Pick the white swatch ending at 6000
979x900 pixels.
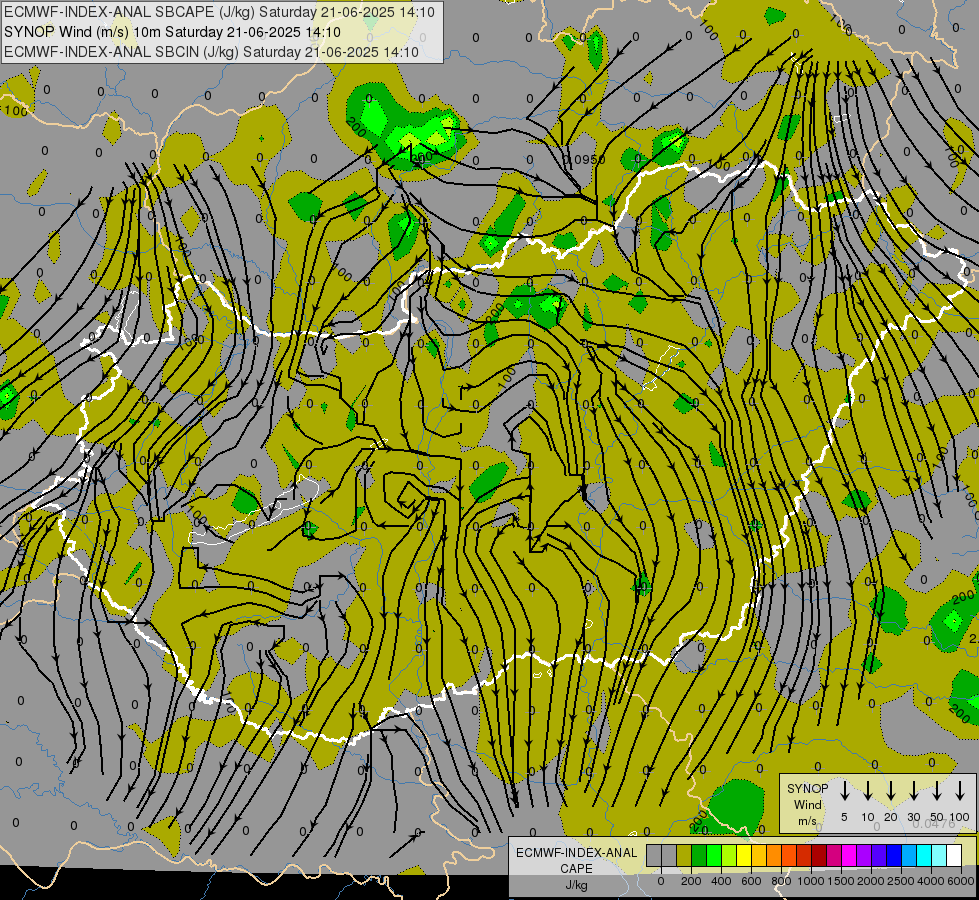(x=954, y=855)
